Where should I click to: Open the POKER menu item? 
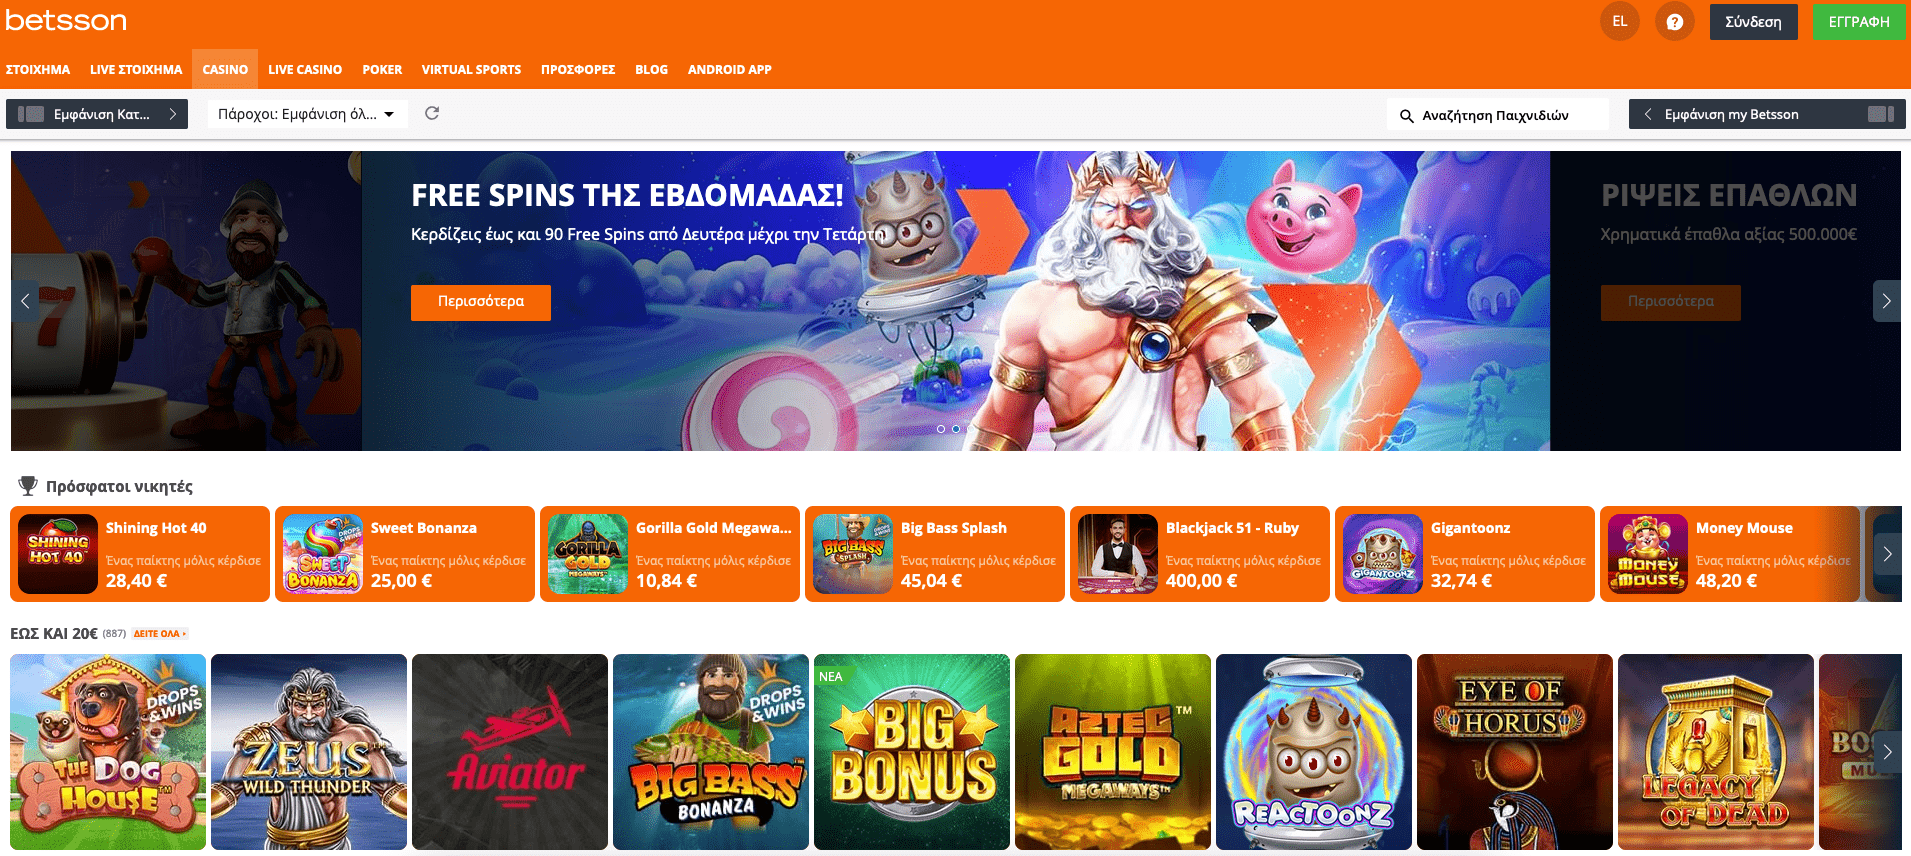(x=382, y=69)
